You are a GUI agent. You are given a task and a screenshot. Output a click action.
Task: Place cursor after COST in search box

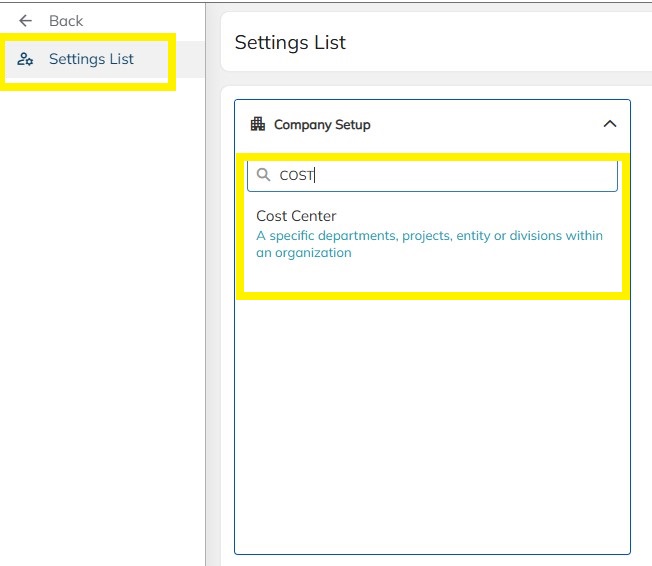316,175
